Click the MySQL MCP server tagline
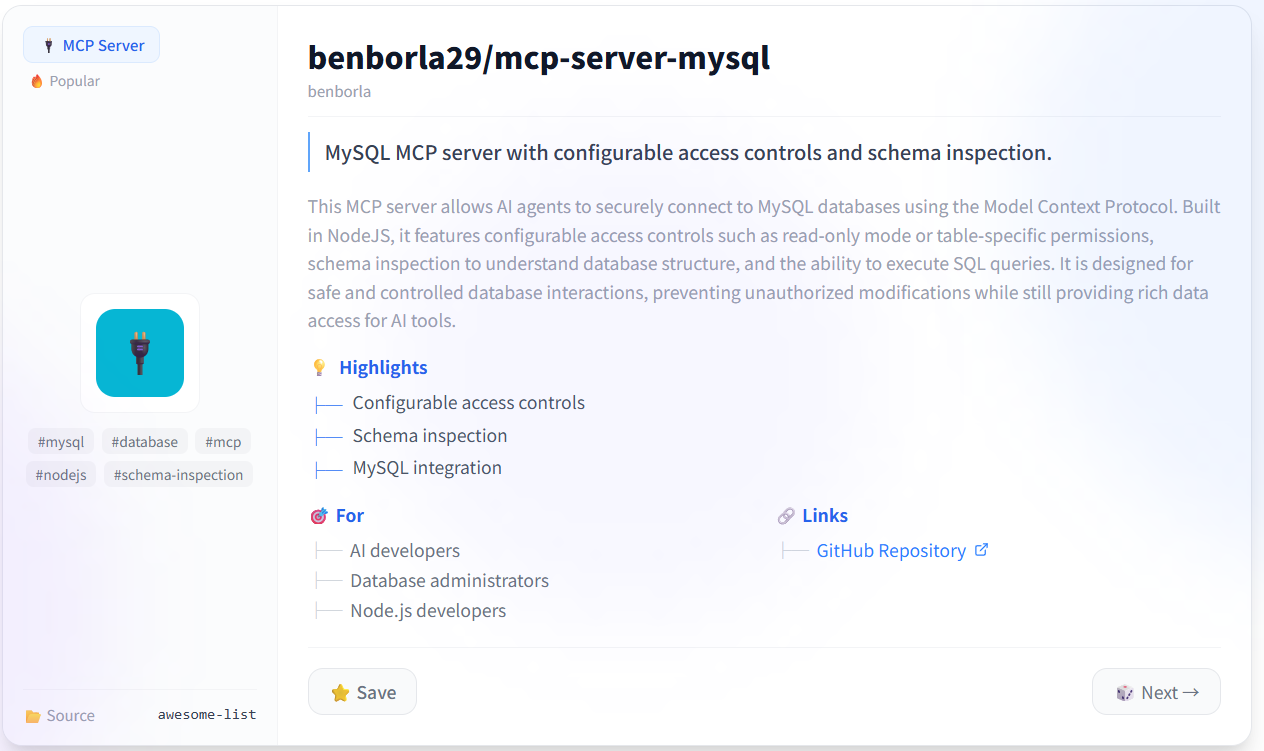This screenshot has width=1264, height=751. 688,153
